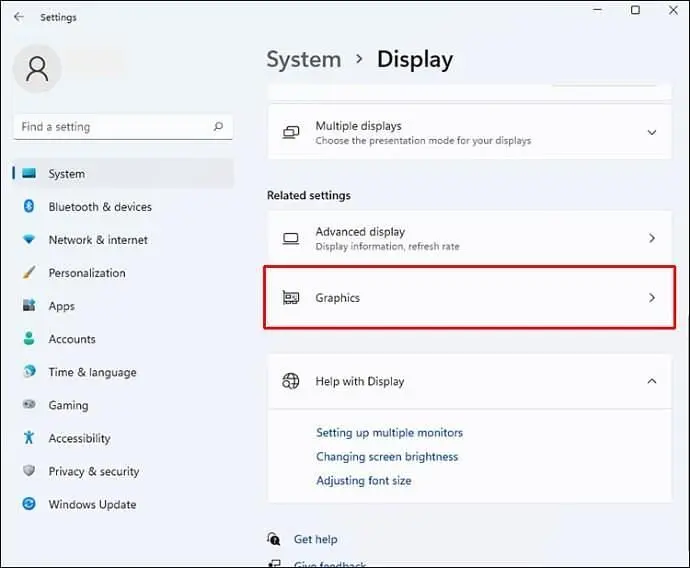Click the search magnifier icon
Screen dimensions: 690x568
[218, 127]
